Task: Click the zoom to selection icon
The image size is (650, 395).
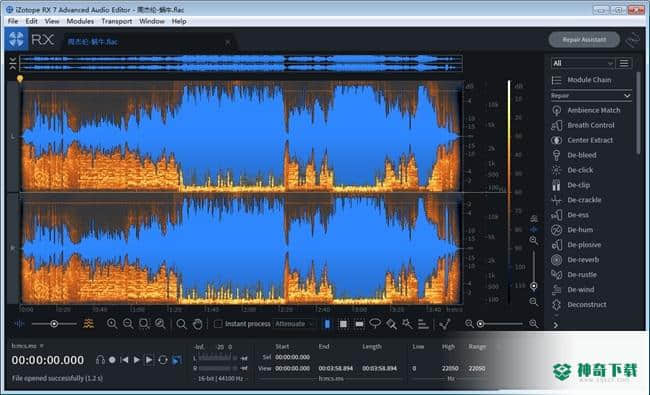Action: 144,324
